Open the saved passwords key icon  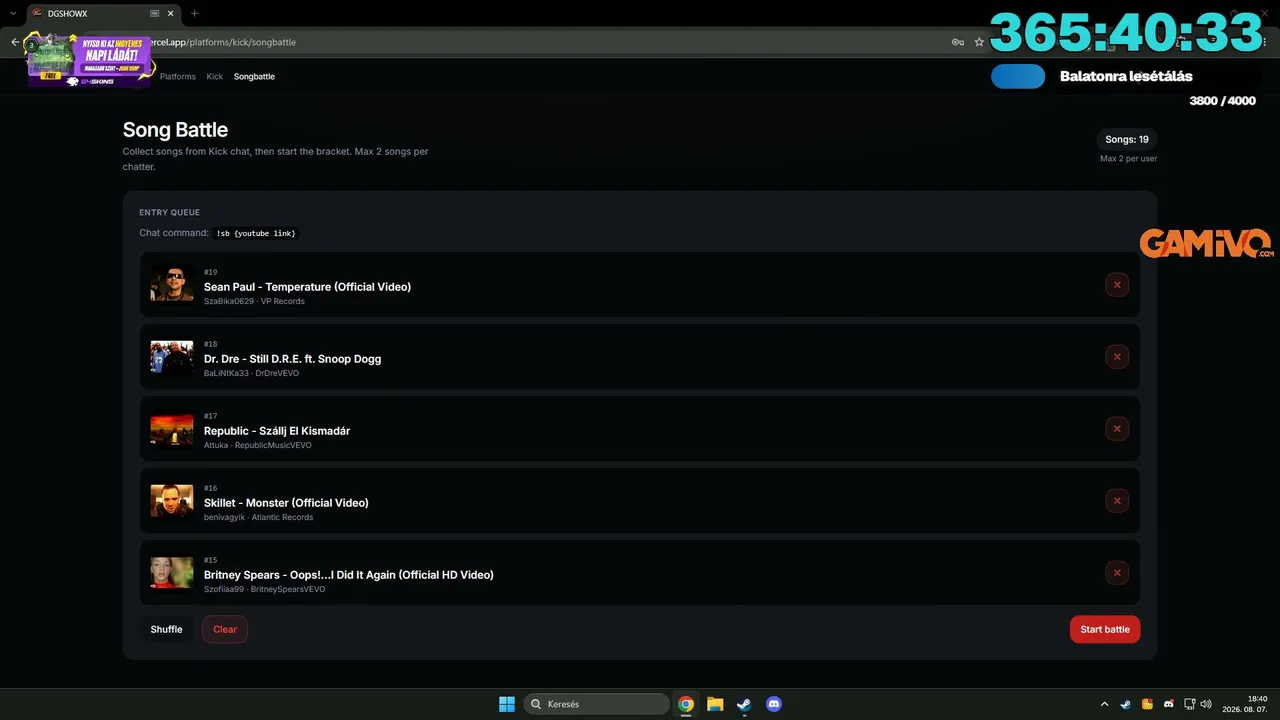[958, 42]
